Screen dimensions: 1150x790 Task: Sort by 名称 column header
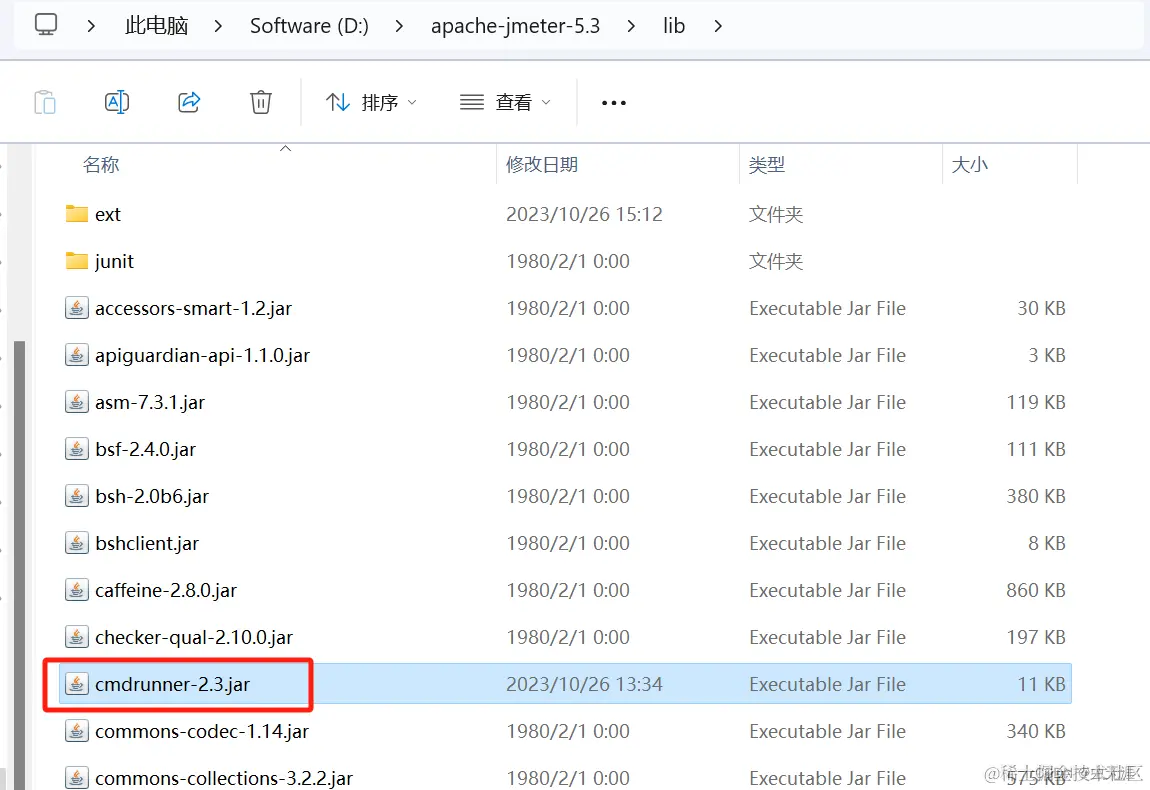tap(100, 164)
